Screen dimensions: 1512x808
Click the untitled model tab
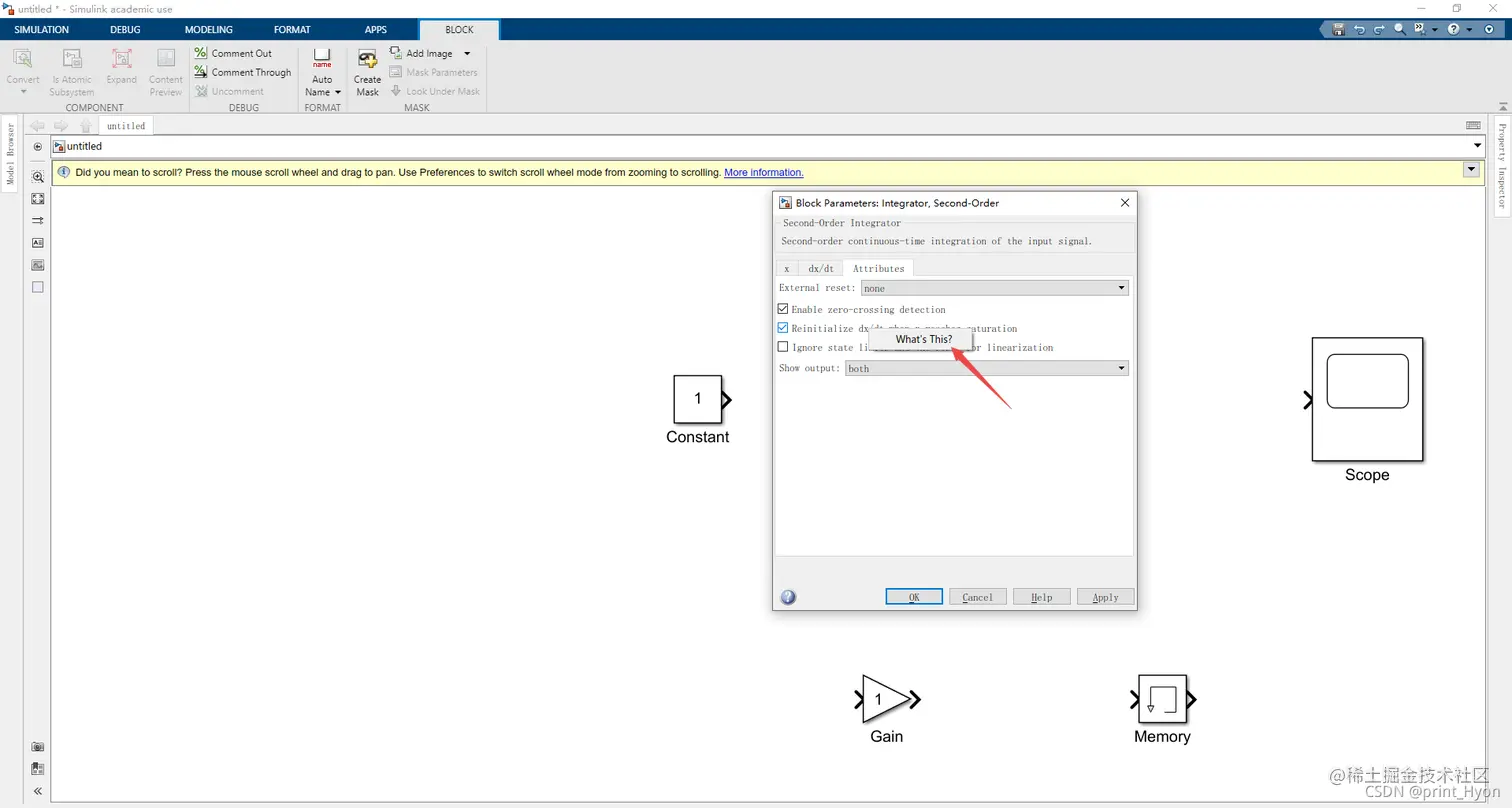pos(126,126)
